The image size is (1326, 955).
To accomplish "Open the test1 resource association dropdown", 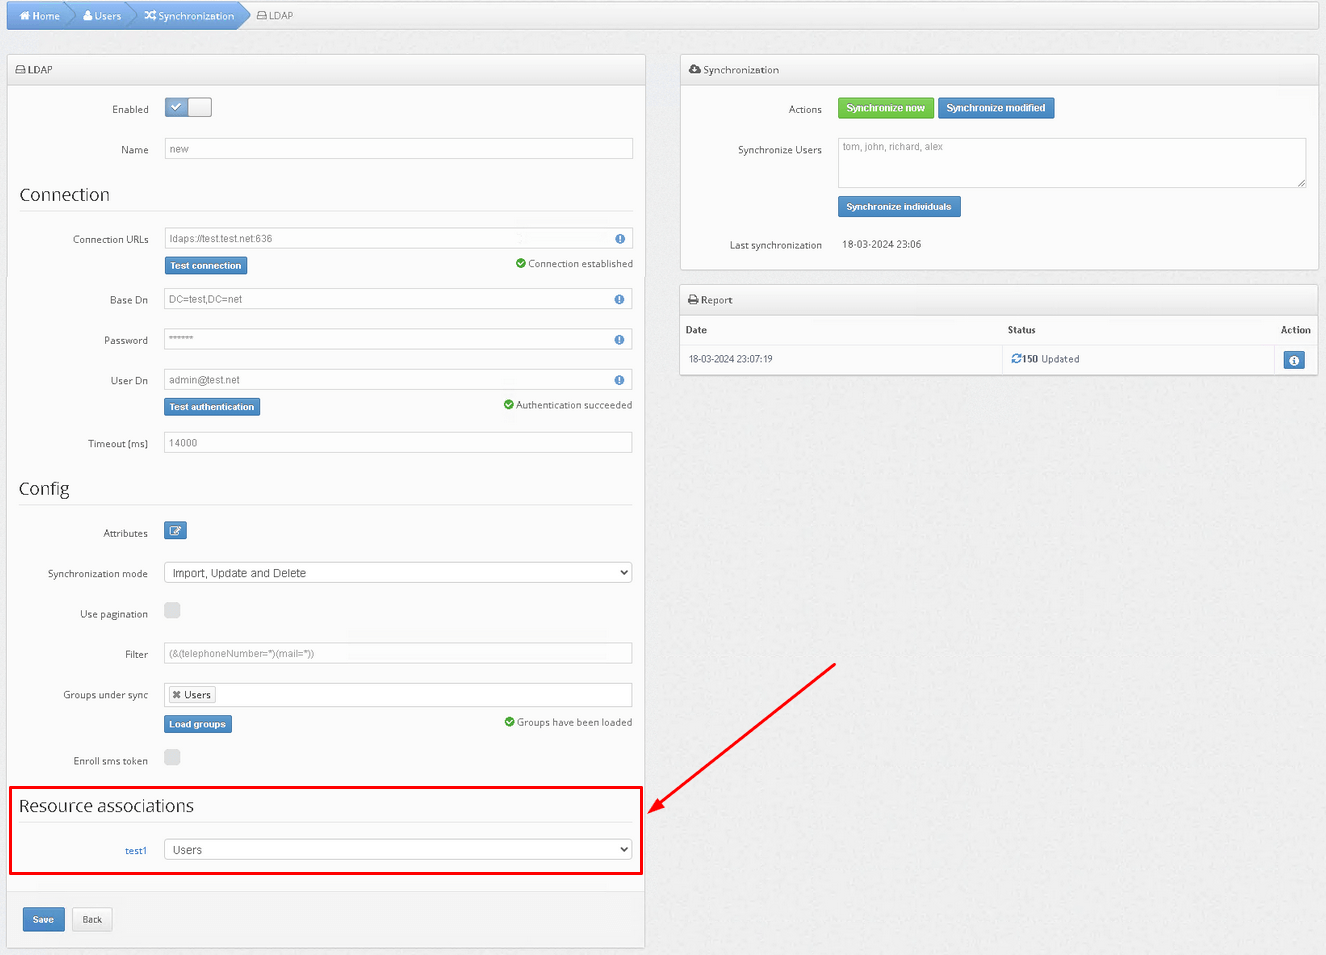I will [x=398, y=850].
